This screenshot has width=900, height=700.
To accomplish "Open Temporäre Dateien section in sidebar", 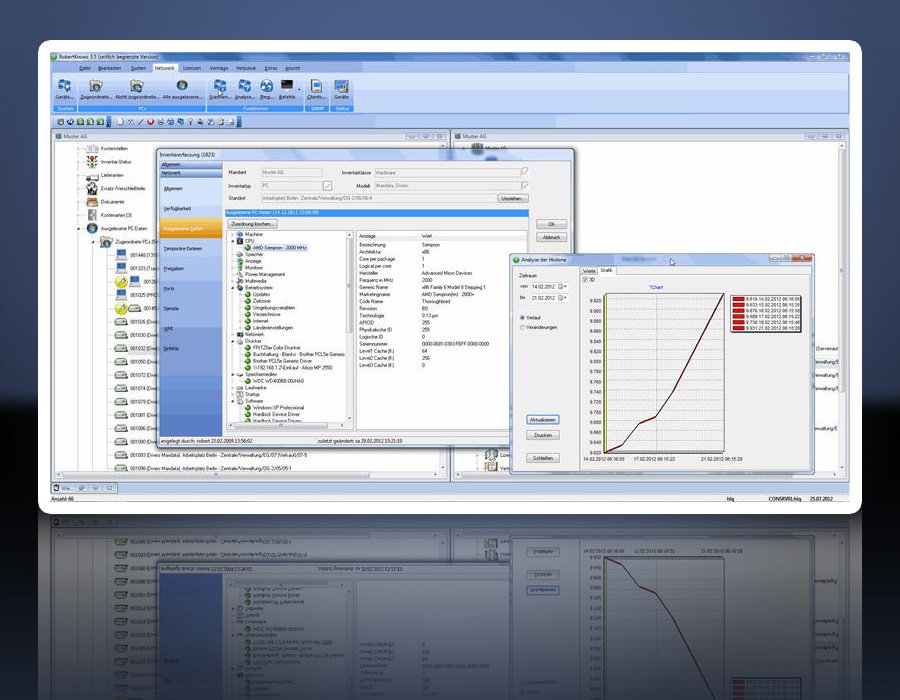I will tap(191, 248).
